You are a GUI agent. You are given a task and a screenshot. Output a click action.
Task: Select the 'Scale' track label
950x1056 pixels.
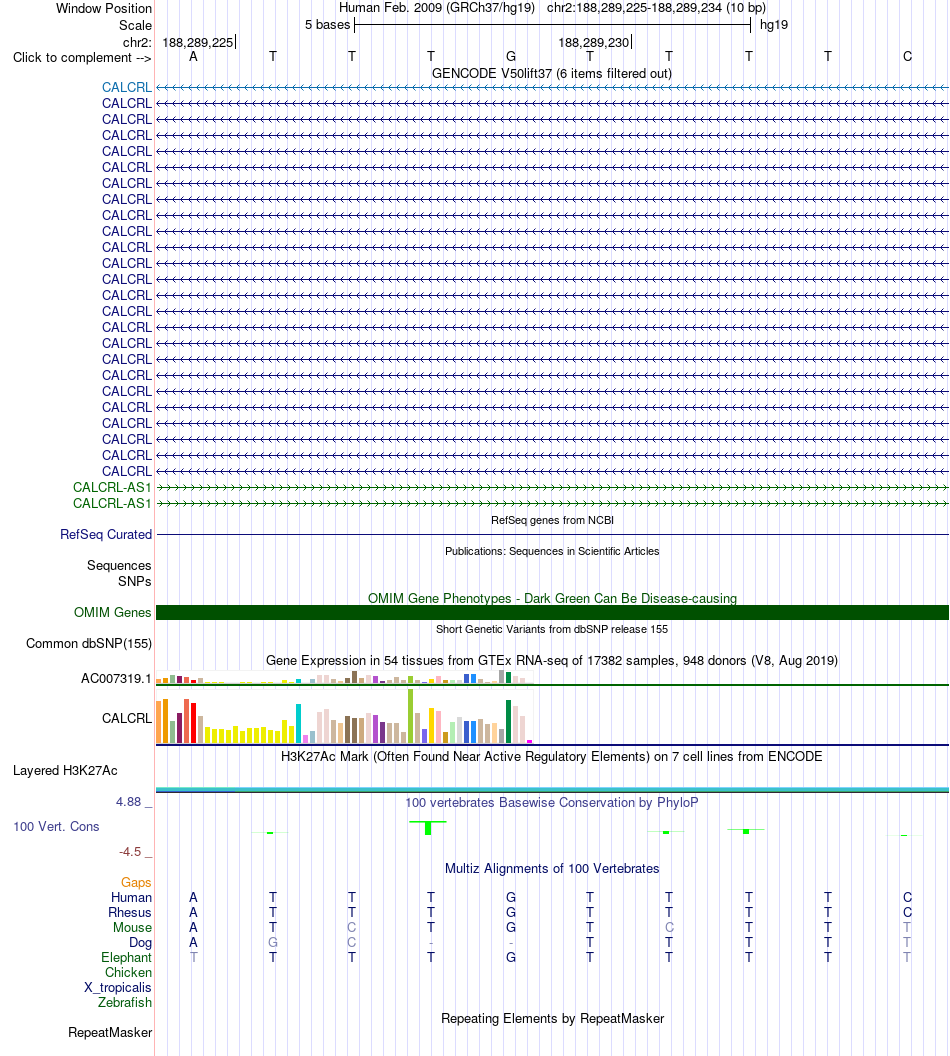tap(135, 26)
